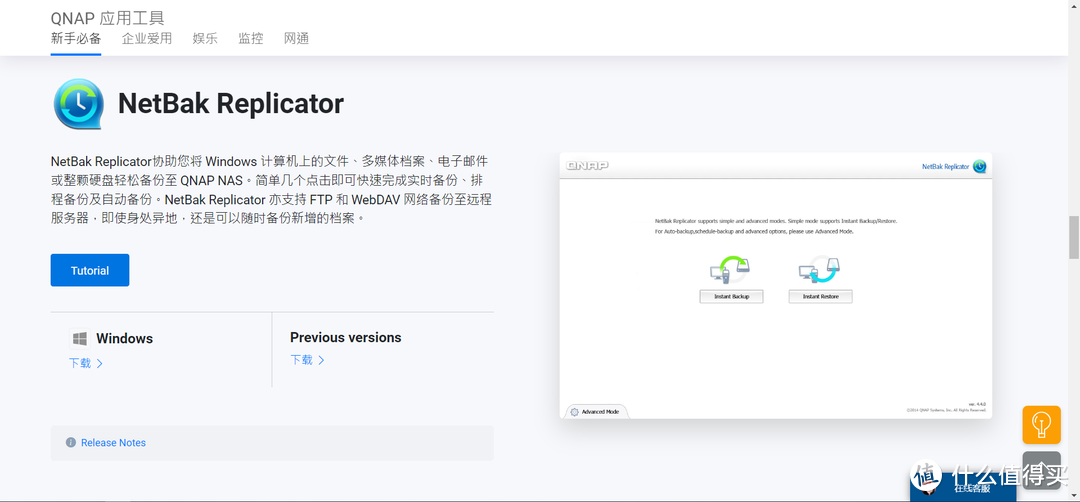Click the 下载 link under Previous versions
The height and width of the screenshot is (502, 1080).
[307, 359]
